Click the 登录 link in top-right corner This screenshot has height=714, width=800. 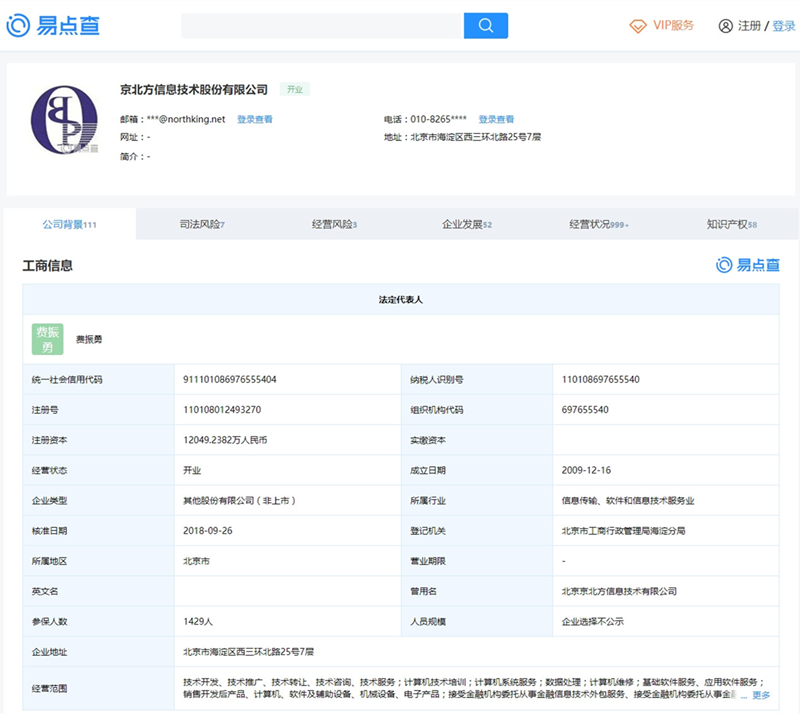(780, 26)
